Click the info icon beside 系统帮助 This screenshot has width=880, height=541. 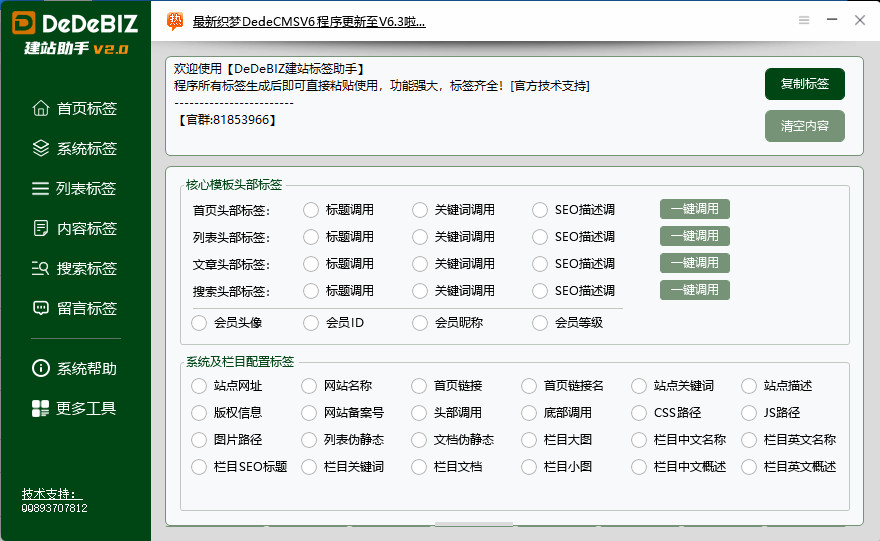pyautogui.click(x=41, y=368)
